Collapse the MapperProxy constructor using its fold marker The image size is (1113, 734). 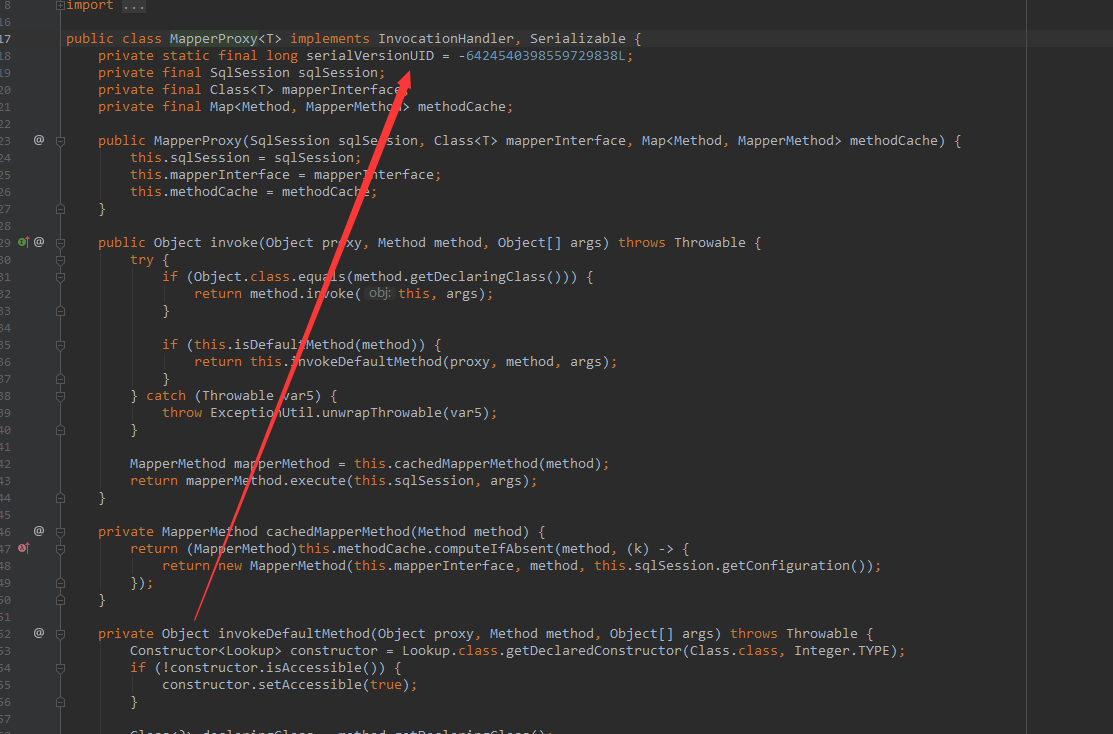tap(60, 141)
